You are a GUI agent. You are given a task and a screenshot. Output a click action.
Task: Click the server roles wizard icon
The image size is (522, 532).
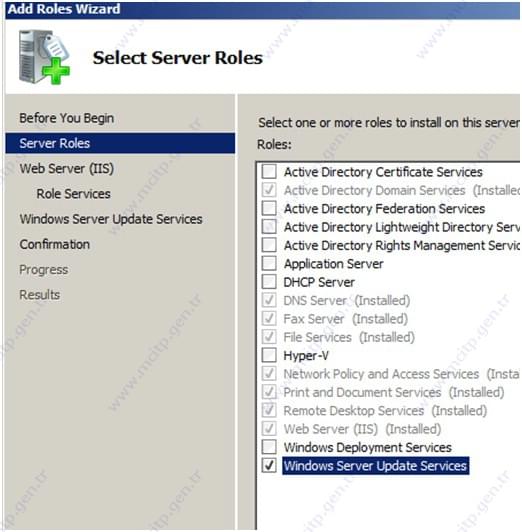click(x=44, y=57)
